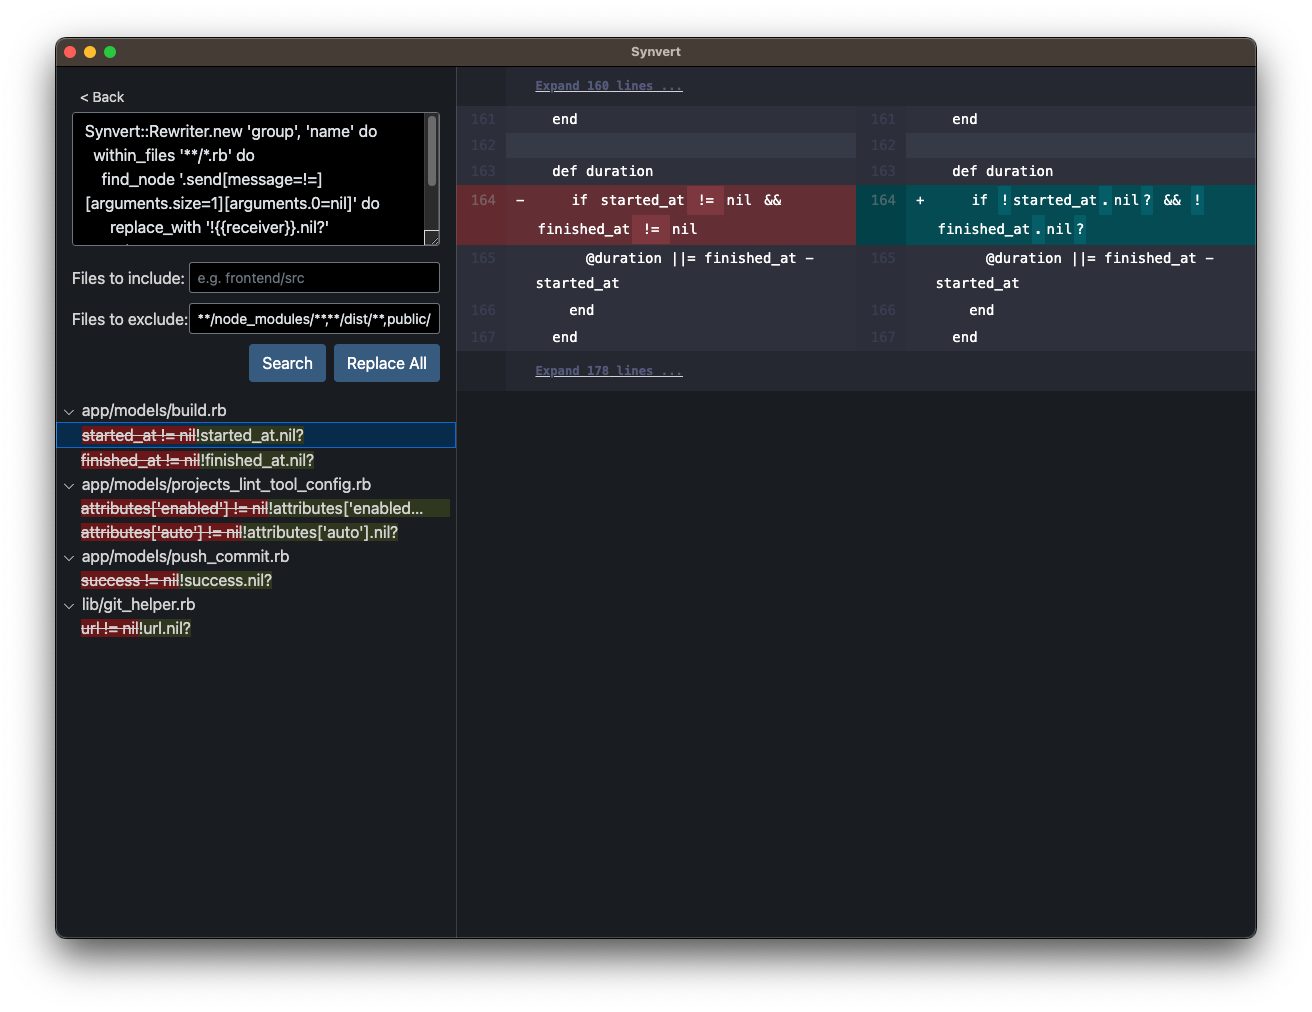Select the attributes['auto'] != nil result
Viewport: 1312px width, 1012px height.
click(x=239, y=532)
